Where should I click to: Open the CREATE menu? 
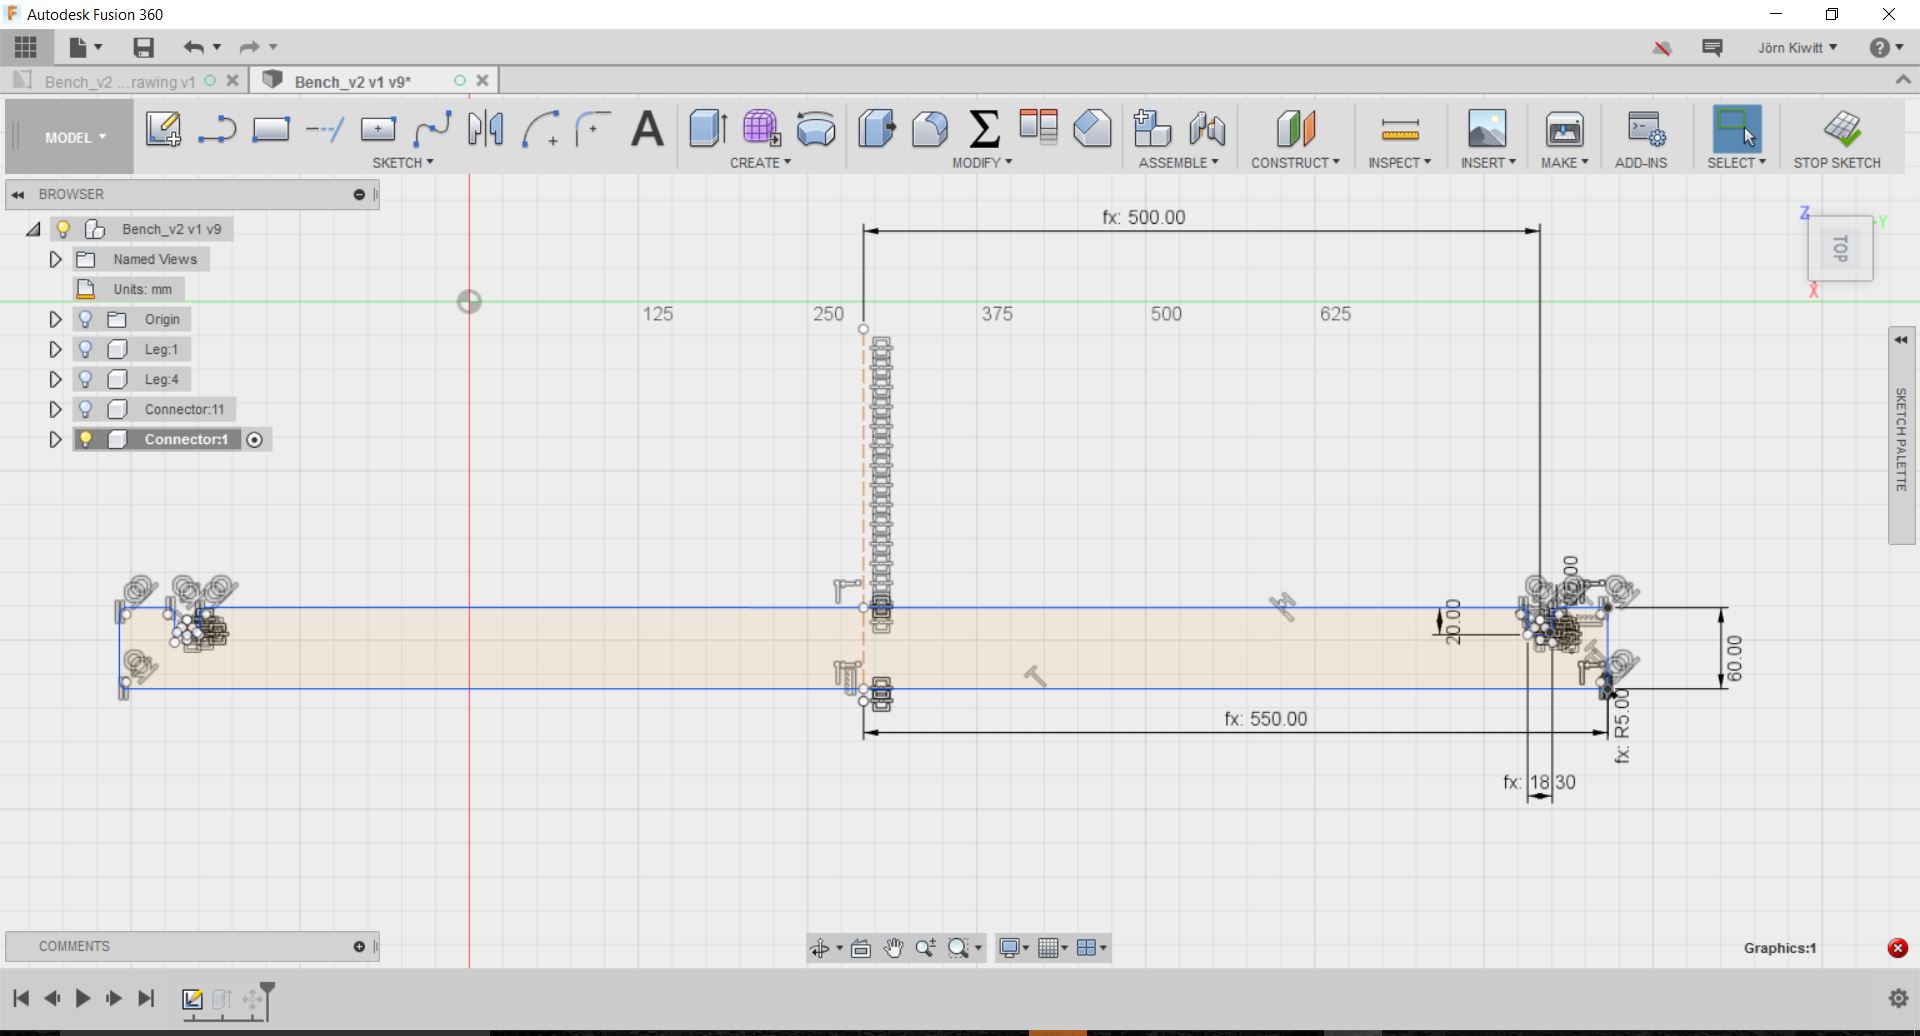[760, 162]
